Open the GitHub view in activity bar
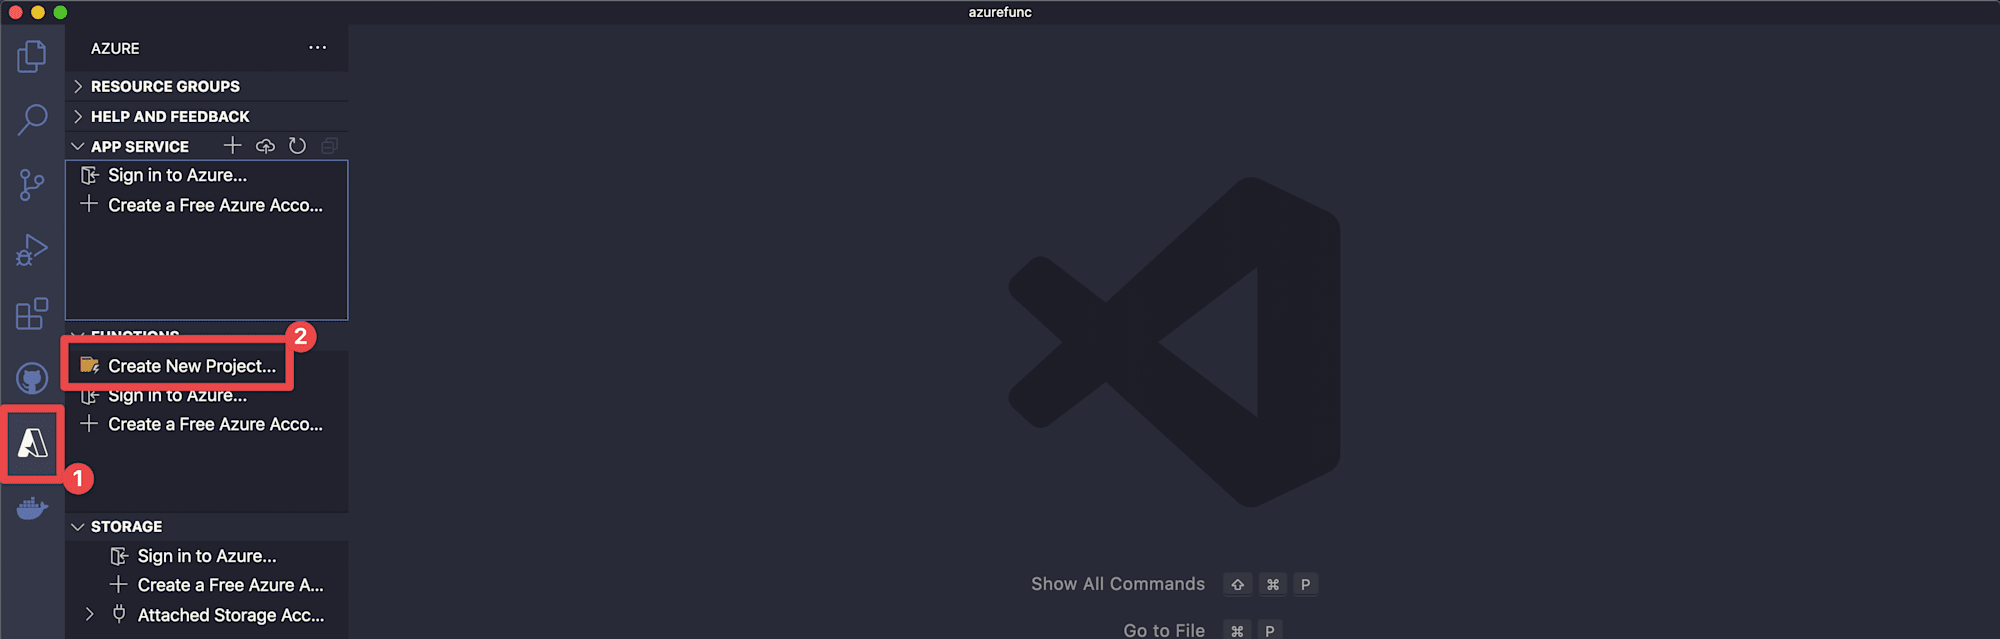This screenshot has width=2000, height=639. click(32, 379)
